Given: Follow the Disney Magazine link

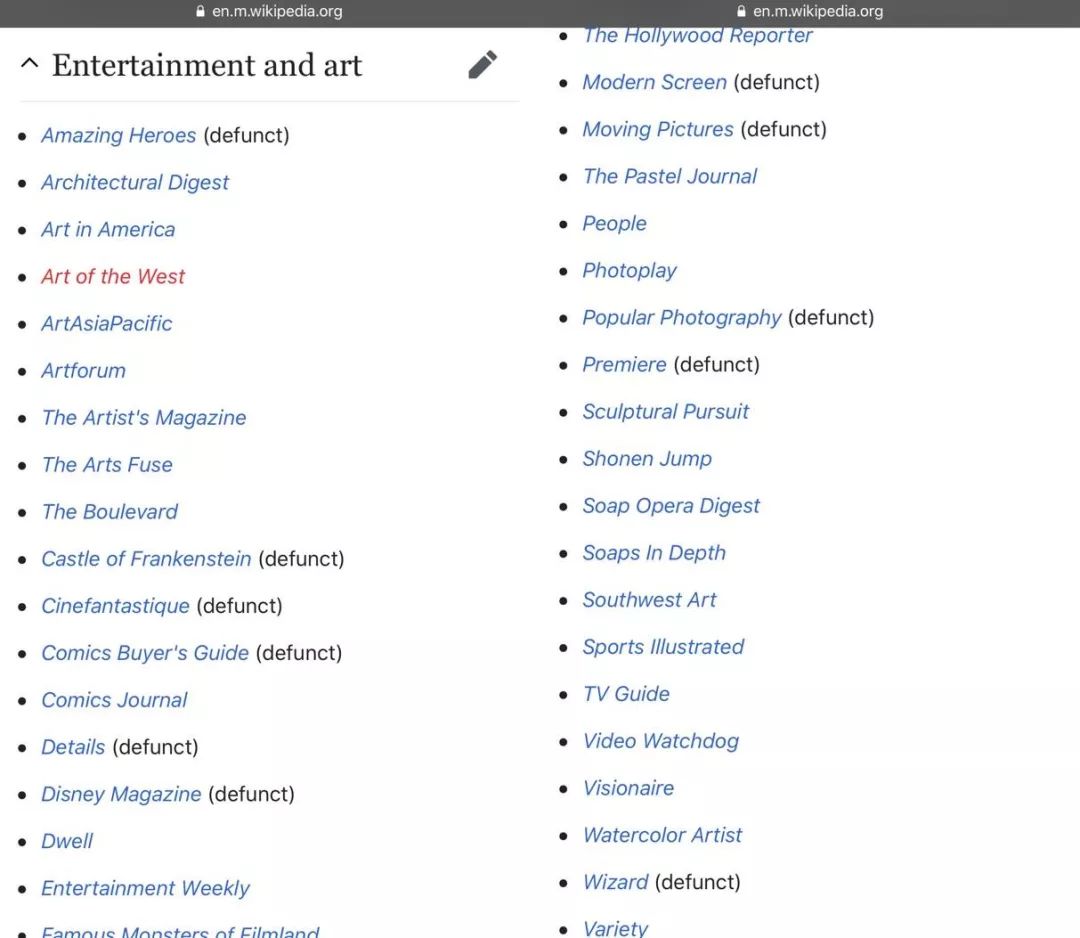Looking at the screenshot, I should click(x=121, y=794).
